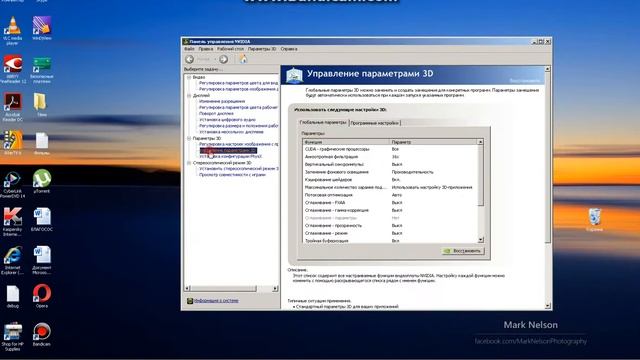Select Установка нескольких дисплеев tree item
The height and width of the screenshot is (360, 640).
coord(231,132)
